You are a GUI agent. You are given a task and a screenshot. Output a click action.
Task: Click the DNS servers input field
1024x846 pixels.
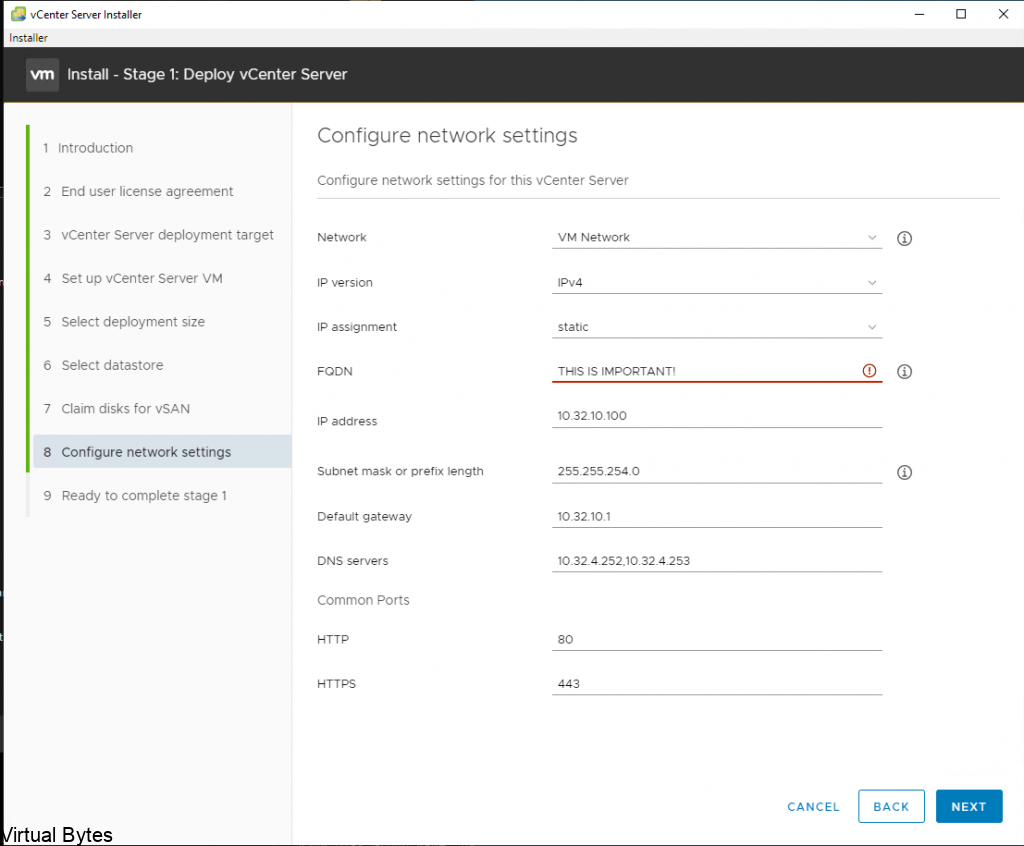pyautogui.click(x=716, y=561)
